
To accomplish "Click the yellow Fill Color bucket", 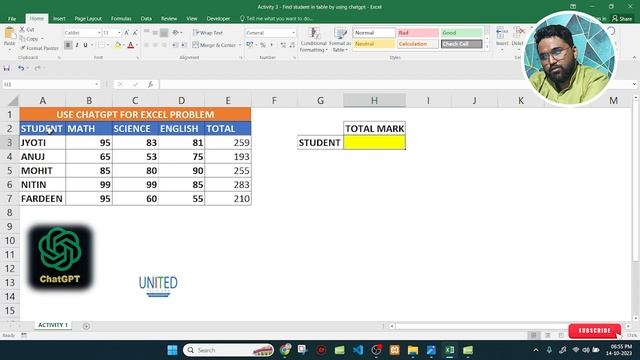I will (118, 45).
